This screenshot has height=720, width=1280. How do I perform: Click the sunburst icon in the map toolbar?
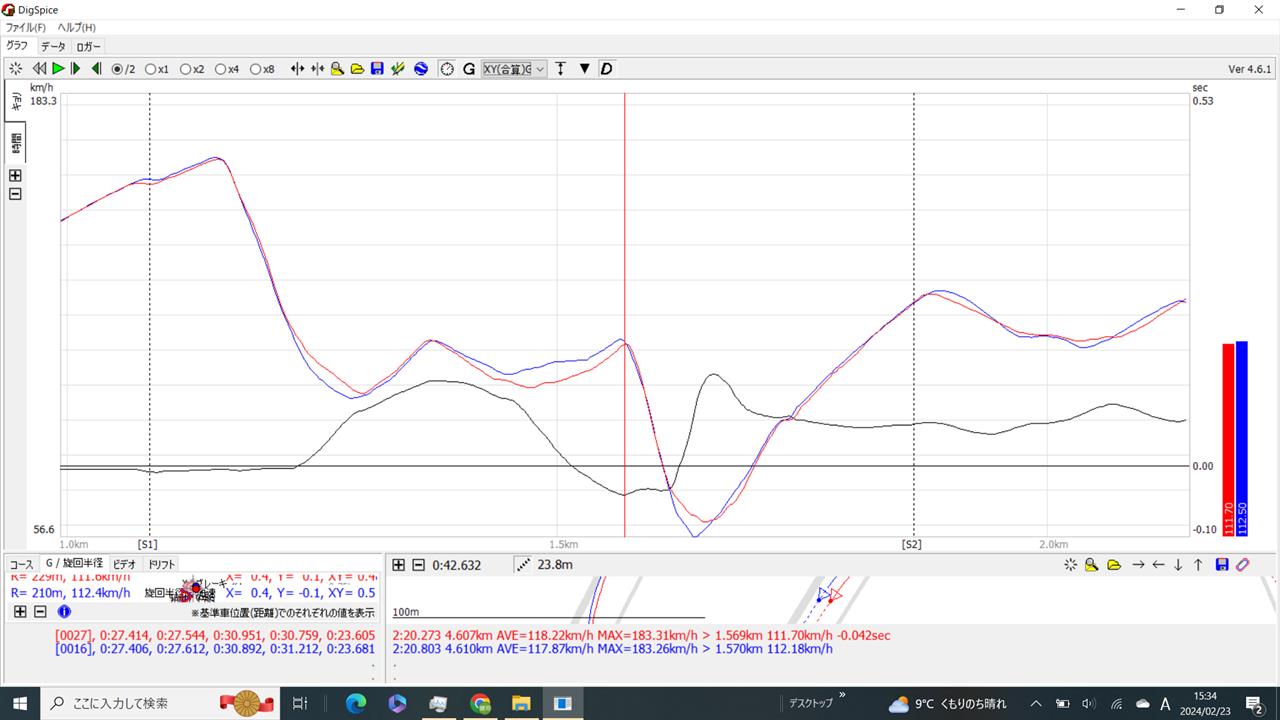[1071, 565]
